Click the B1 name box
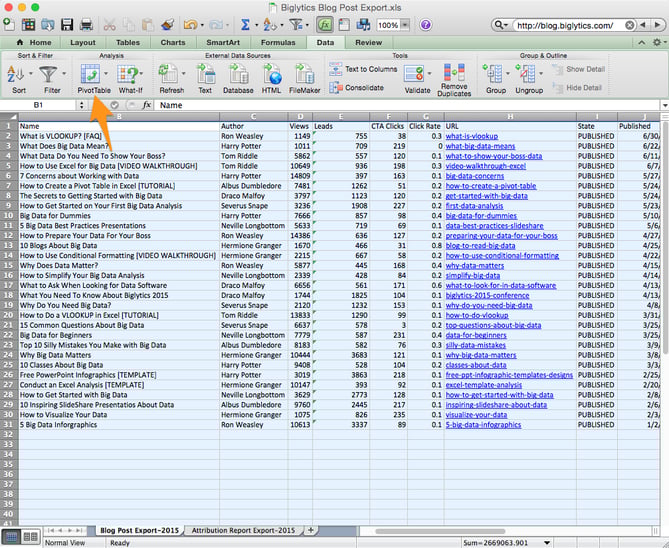The height and width of the screenshot is (548, 669). [38, 105]
